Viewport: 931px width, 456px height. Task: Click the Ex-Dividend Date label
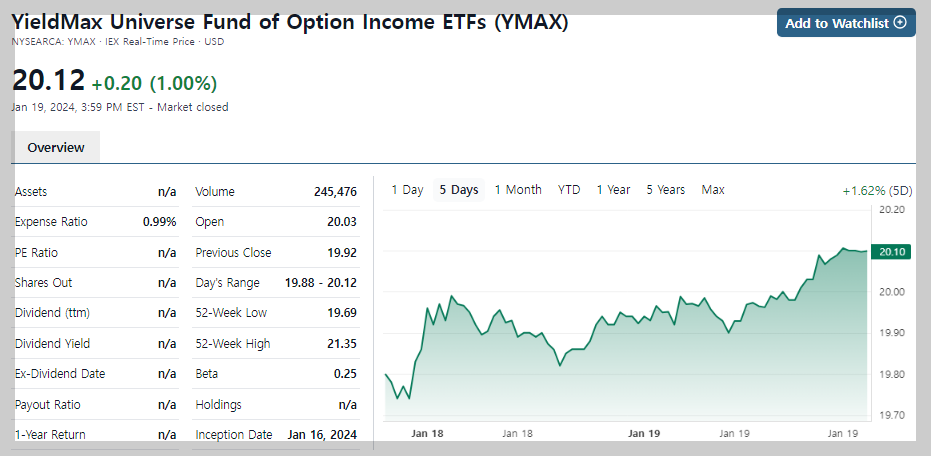click(x=60, y=374)
